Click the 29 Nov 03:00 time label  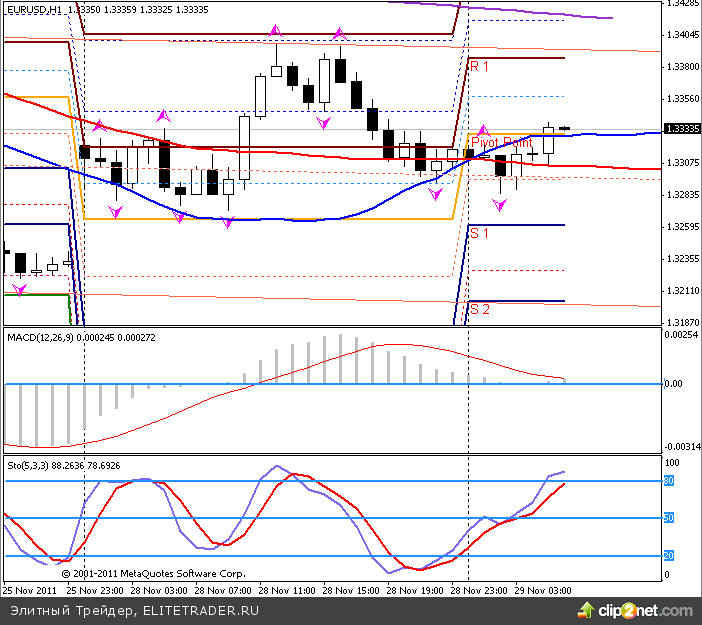click(x=543, y=590)
